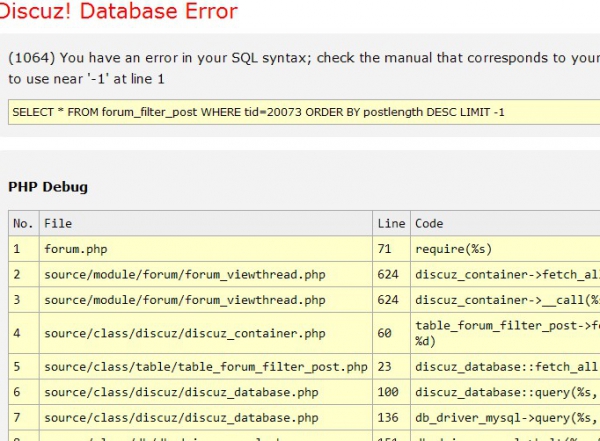The height and width of the screenshot is (441, 600).
Task: Select forum.php file cell
Action: tap(206, 249)
